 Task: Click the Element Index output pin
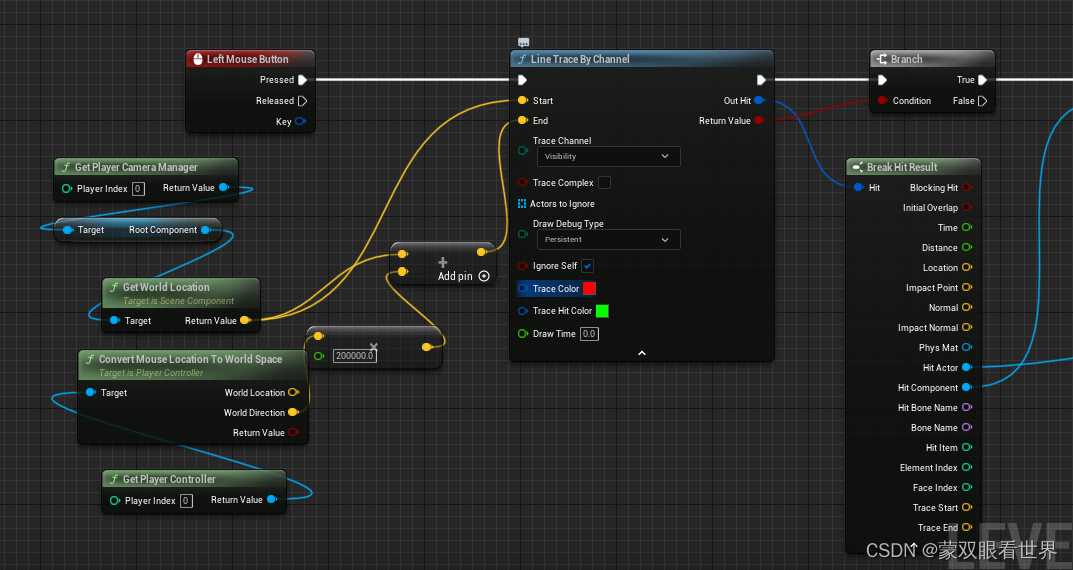967,467
